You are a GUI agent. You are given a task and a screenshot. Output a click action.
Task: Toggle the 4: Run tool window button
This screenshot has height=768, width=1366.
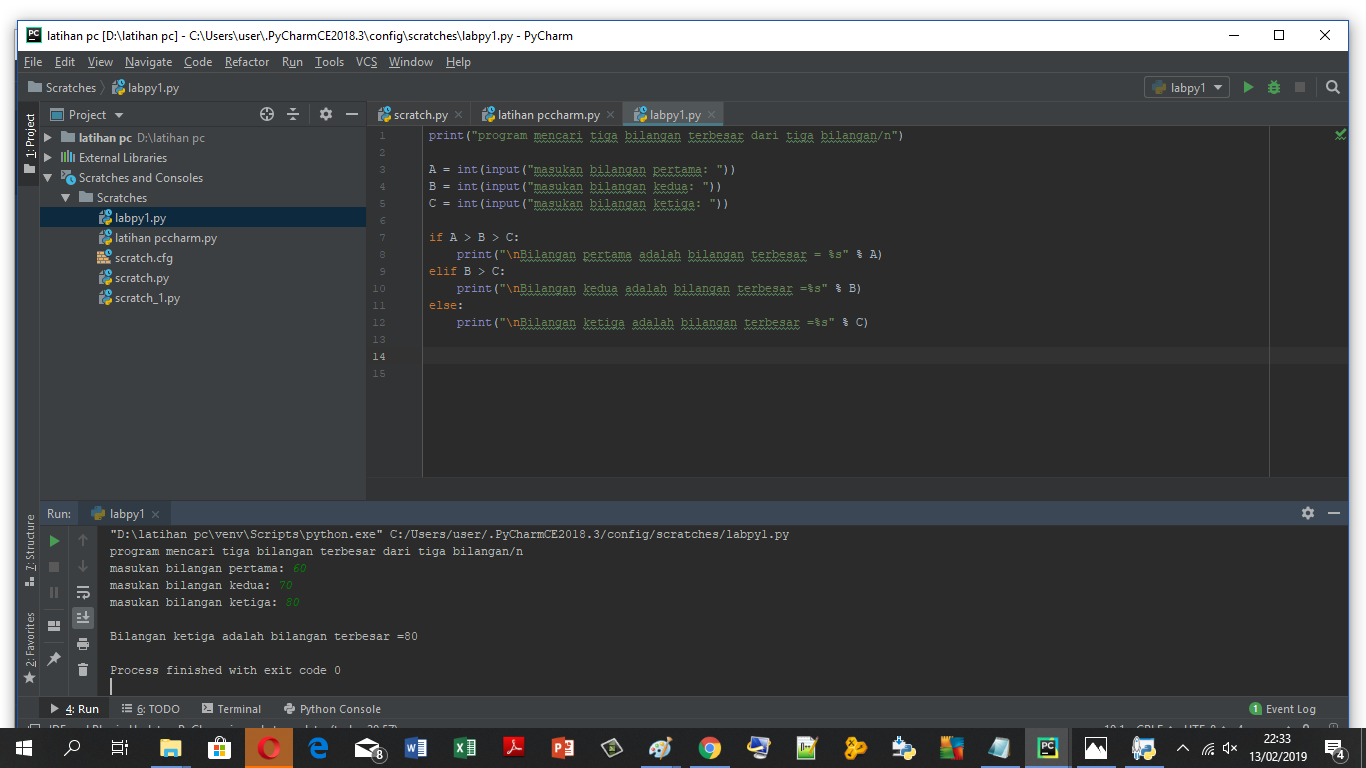point(75,709)
